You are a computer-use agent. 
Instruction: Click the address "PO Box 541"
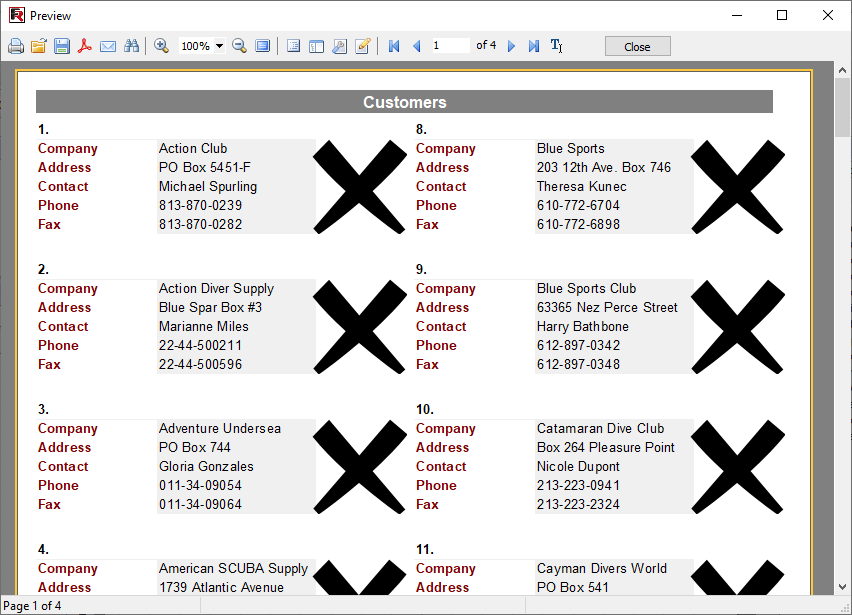(x=573, y=587)
